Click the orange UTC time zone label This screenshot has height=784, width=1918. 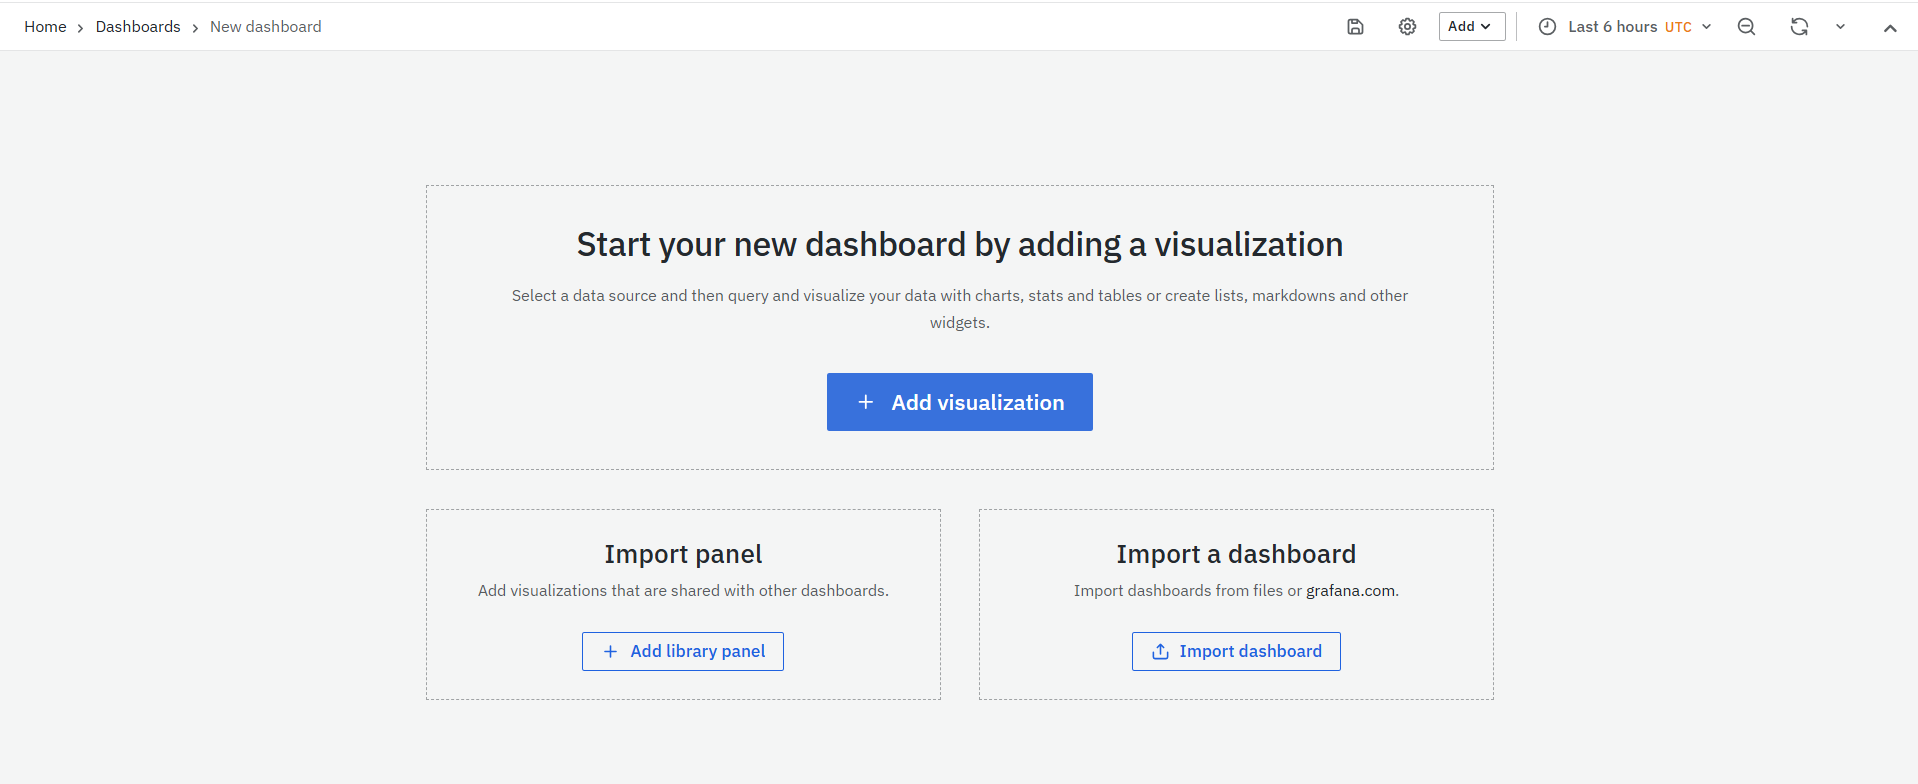pos(1677,27)
